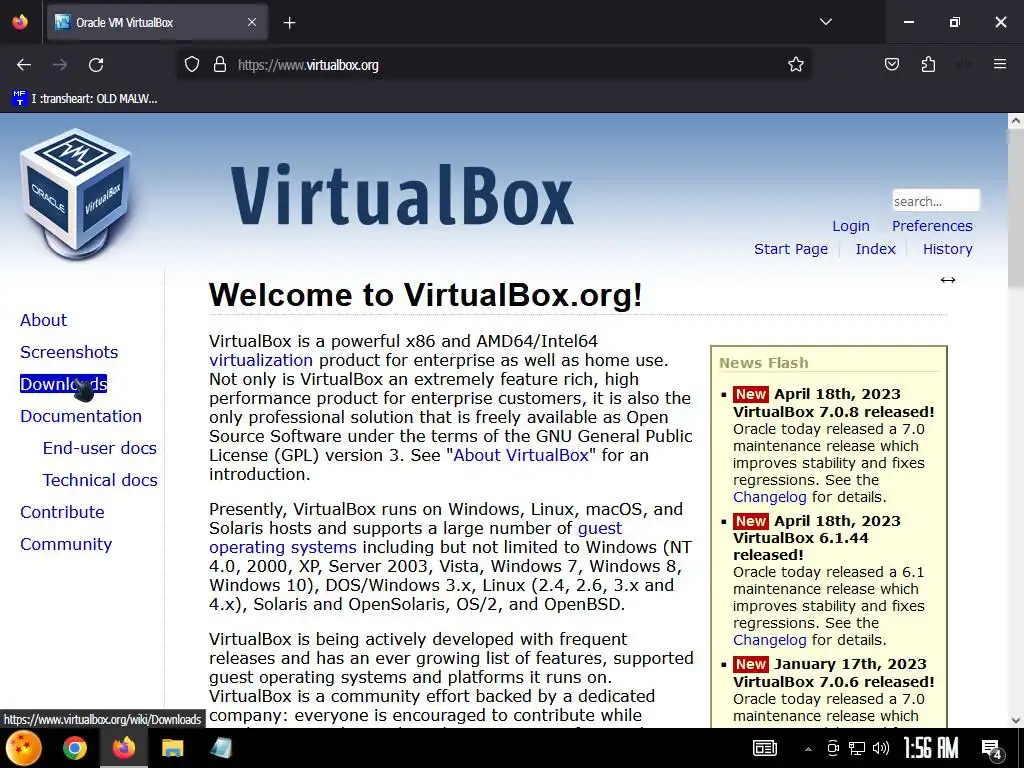Open the volume speaker icon
The height and width of the screenshot is (768, 1024).
coord(880,748)
